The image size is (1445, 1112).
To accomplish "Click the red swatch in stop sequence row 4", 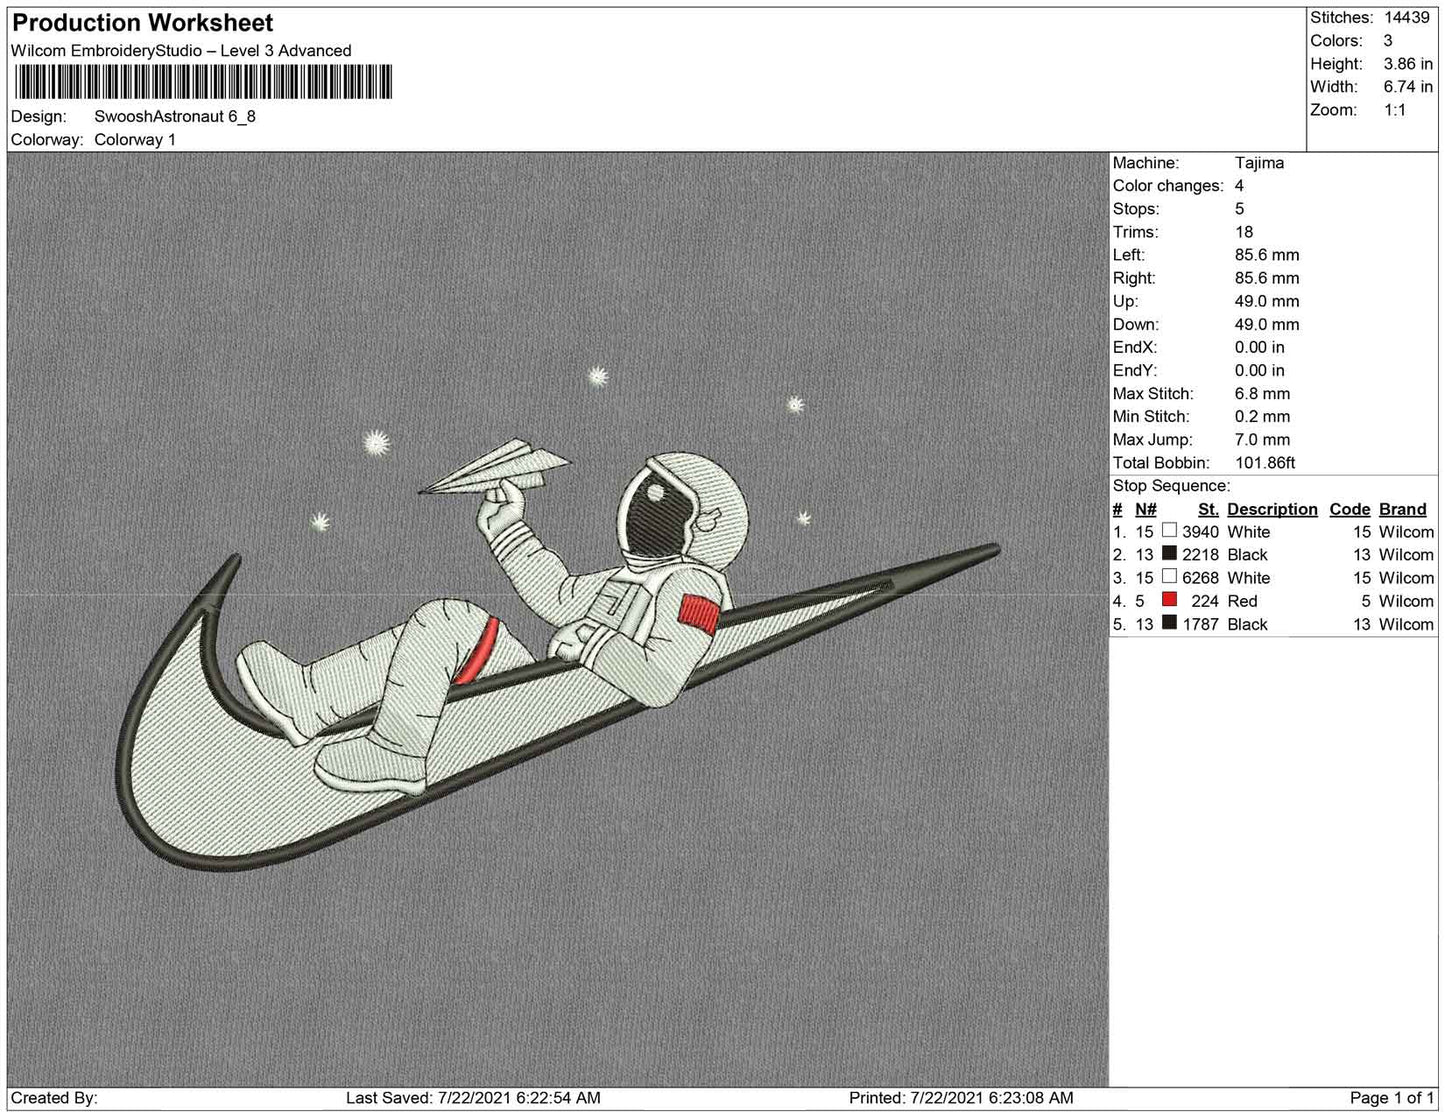I will coord(1169,600).
